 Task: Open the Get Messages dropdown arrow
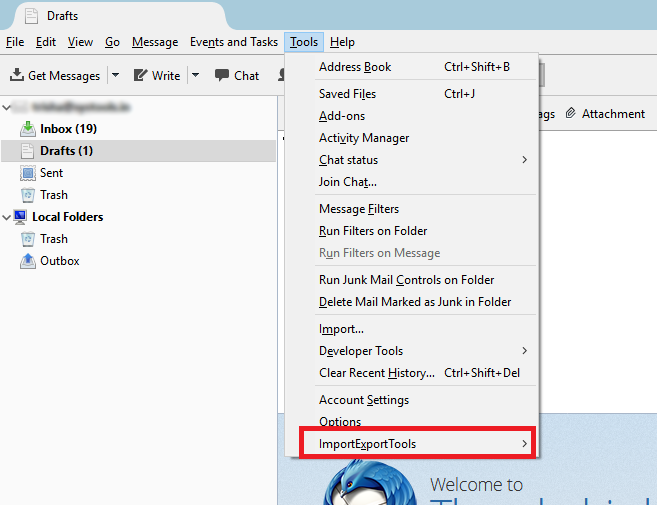click(116, 75)
